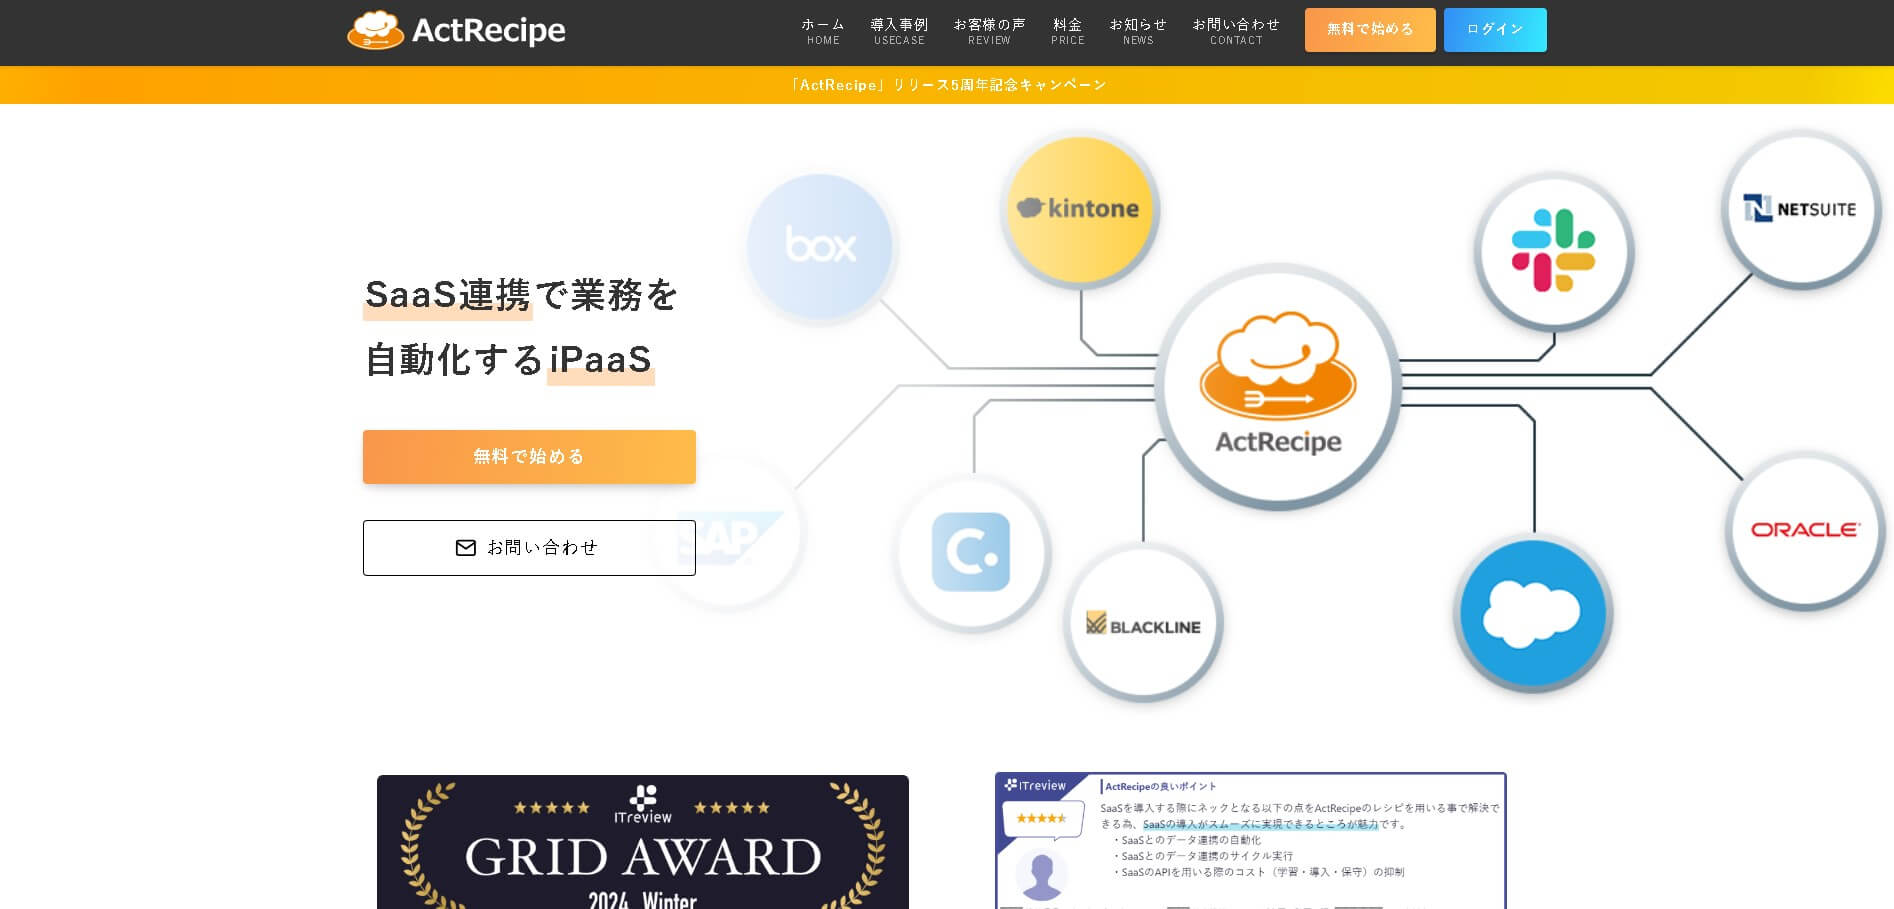Click the outlined お問い合わせ hero button
Image resolution: width=1894 pixels, height=909 pixels.
pos(529,548)
